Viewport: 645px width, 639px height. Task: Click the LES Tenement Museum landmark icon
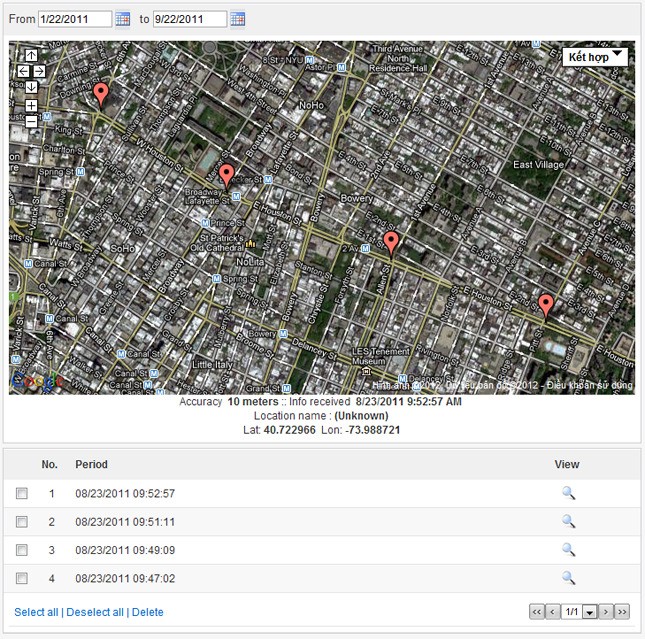coord(366,372)
